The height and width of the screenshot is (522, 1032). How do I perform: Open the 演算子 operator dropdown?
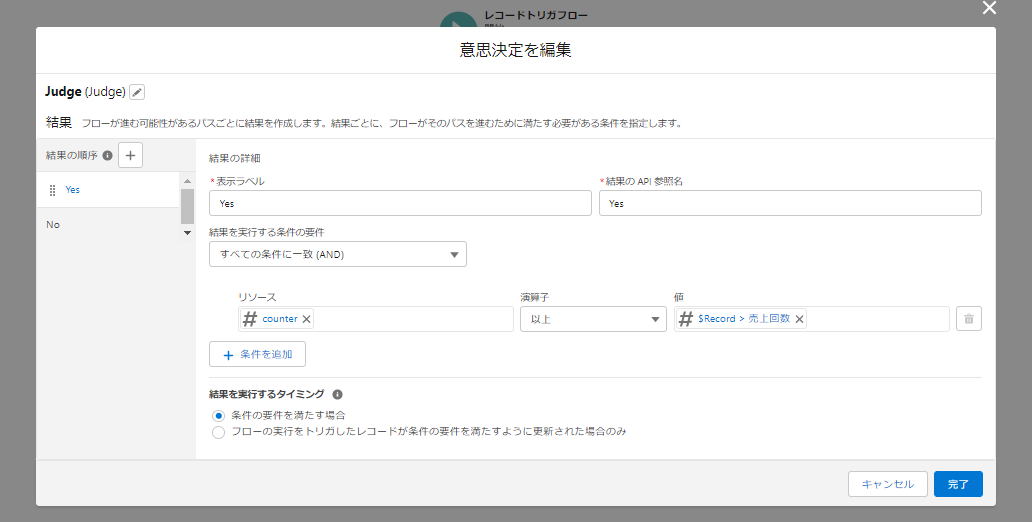pyautogui.click(x=593, y=319)
